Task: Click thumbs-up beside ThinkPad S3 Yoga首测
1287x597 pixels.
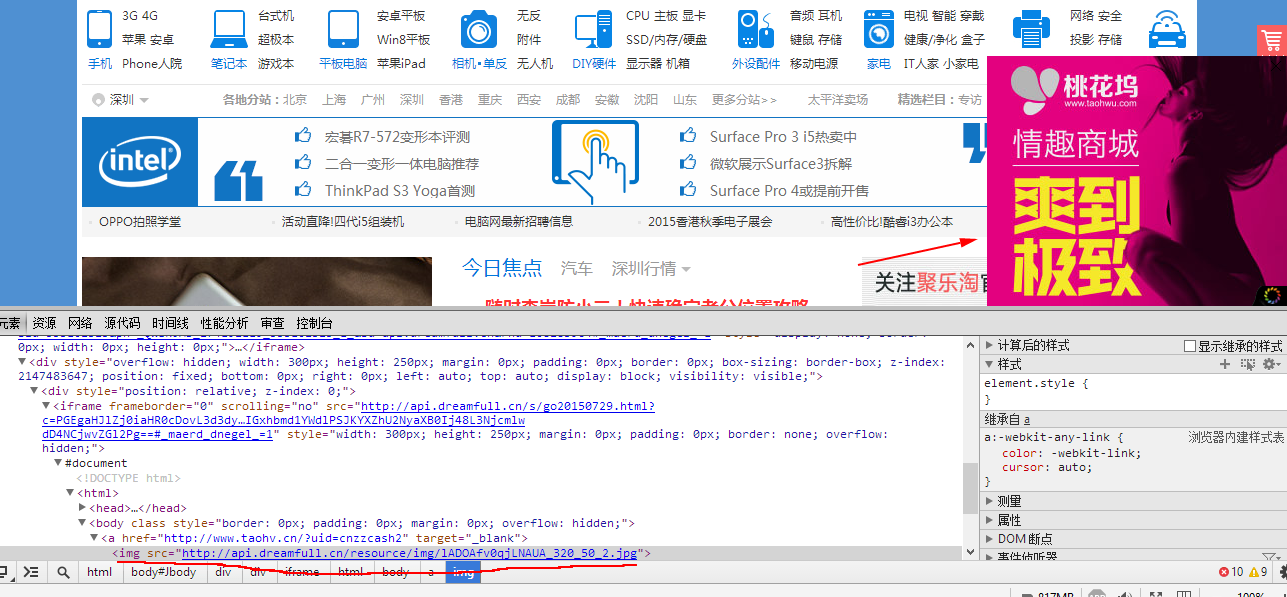Action: (304, 189)
